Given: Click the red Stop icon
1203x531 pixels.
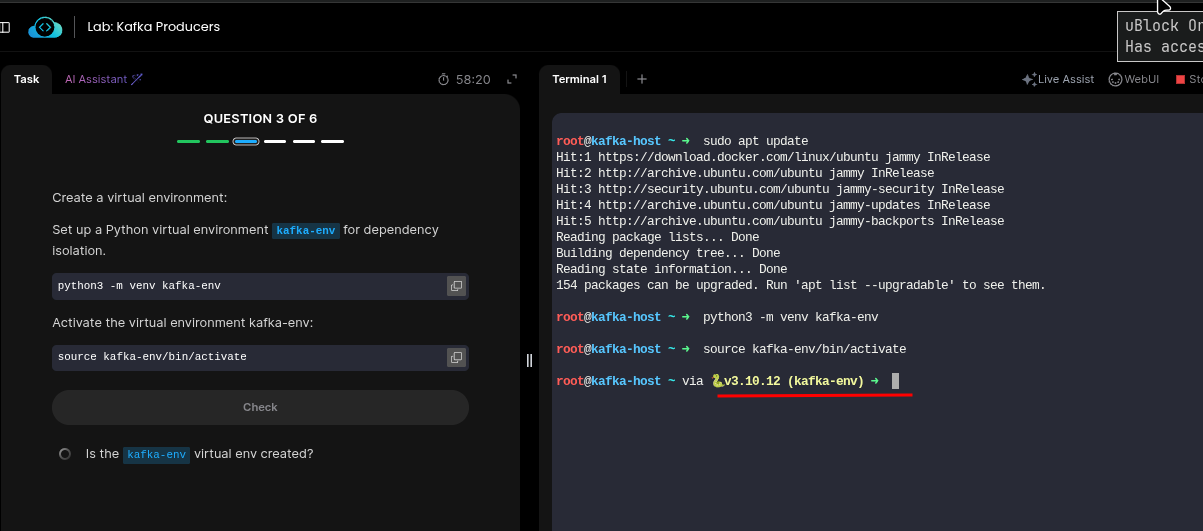Looking at the screenshot, I should (1181, 79).
